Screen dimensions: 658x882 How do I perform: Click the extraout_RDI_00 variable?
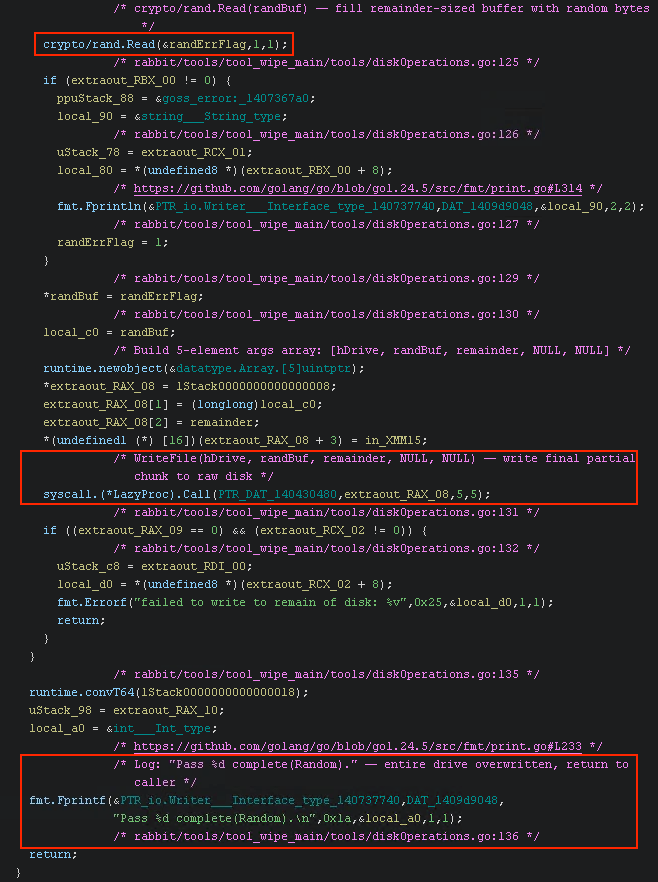point(193,566)
